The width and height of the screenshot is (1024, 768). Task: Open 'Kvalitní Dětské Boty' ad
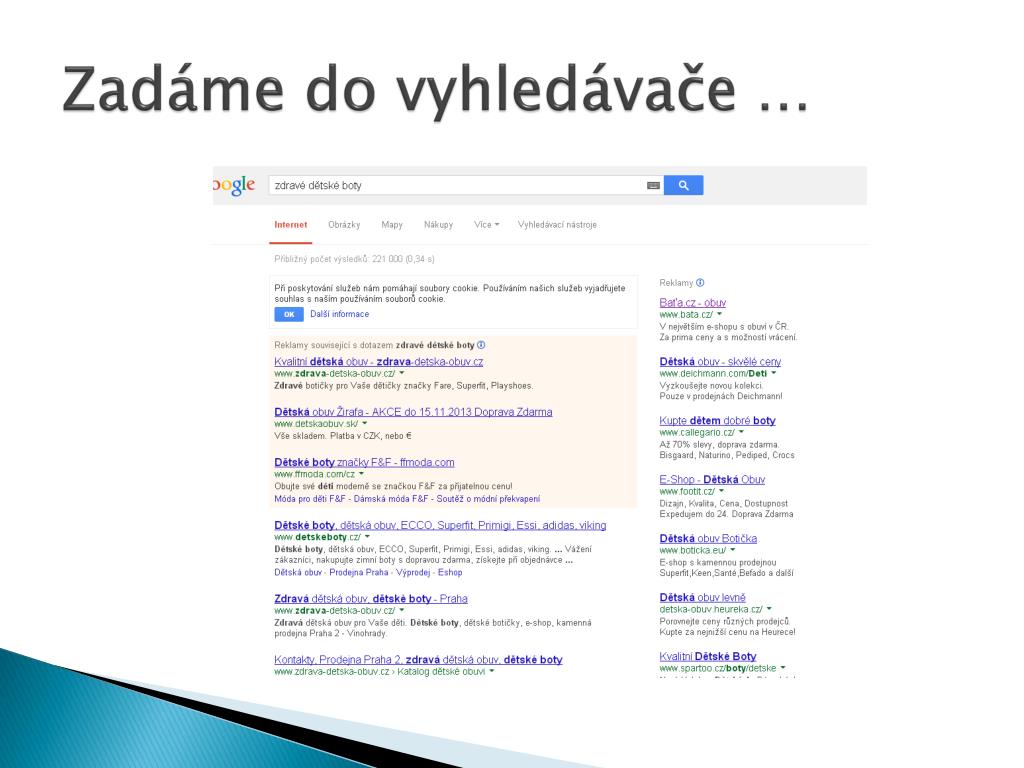[x=708, y=656]
